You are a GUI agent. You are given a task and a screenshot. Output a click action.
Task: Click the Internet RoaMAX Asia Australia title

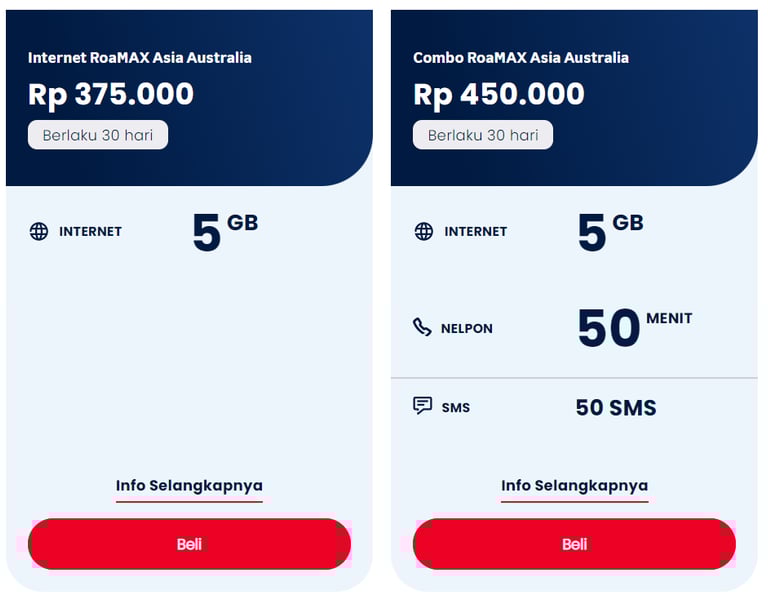tap(140, 58)
